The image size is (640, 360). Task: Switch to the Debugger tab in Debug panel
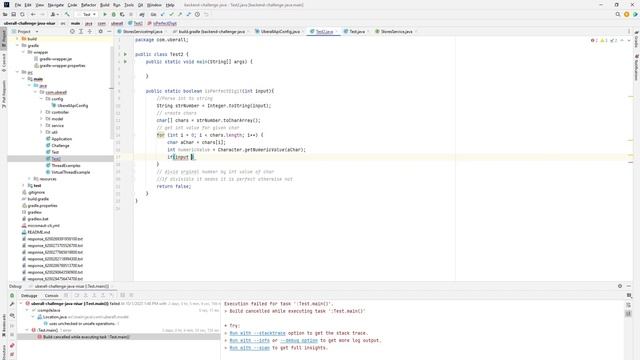point(29,296)
